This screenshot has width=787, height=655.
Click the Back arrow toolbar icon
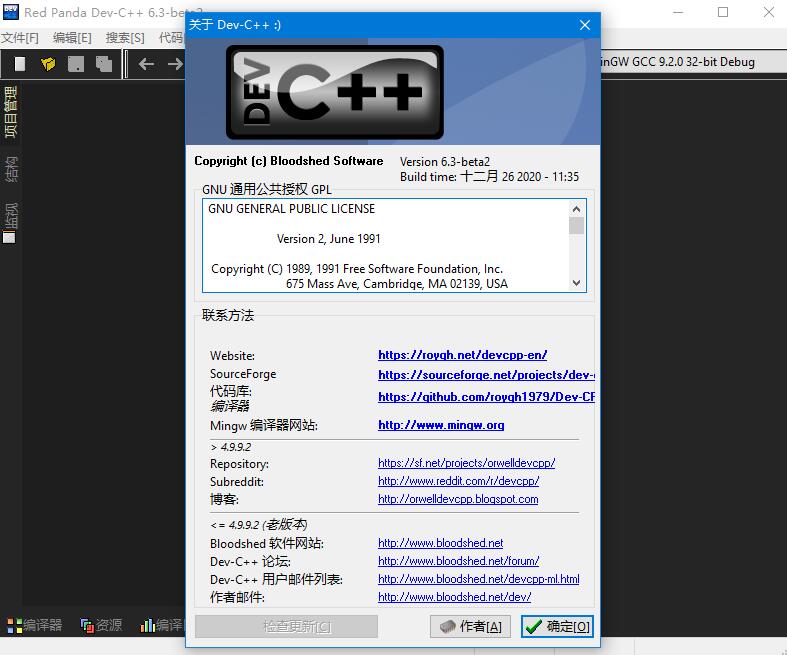[x=146, y=64]
